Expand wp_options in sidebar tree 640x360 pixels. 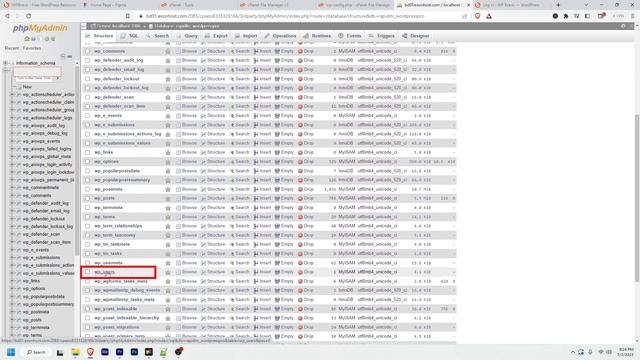12,289
